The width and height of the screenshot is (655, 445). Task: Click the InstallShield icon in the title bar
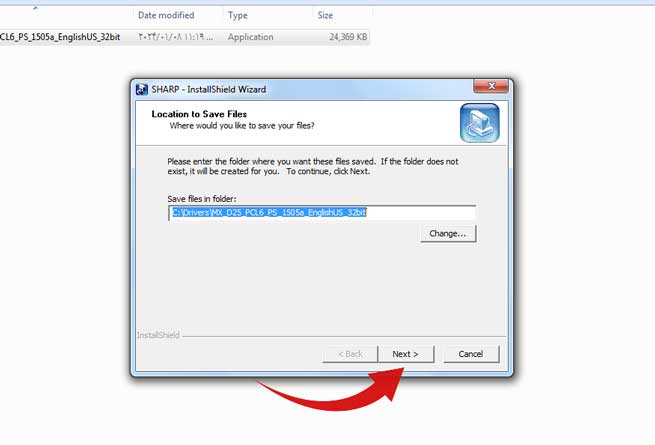click(142, 89)
